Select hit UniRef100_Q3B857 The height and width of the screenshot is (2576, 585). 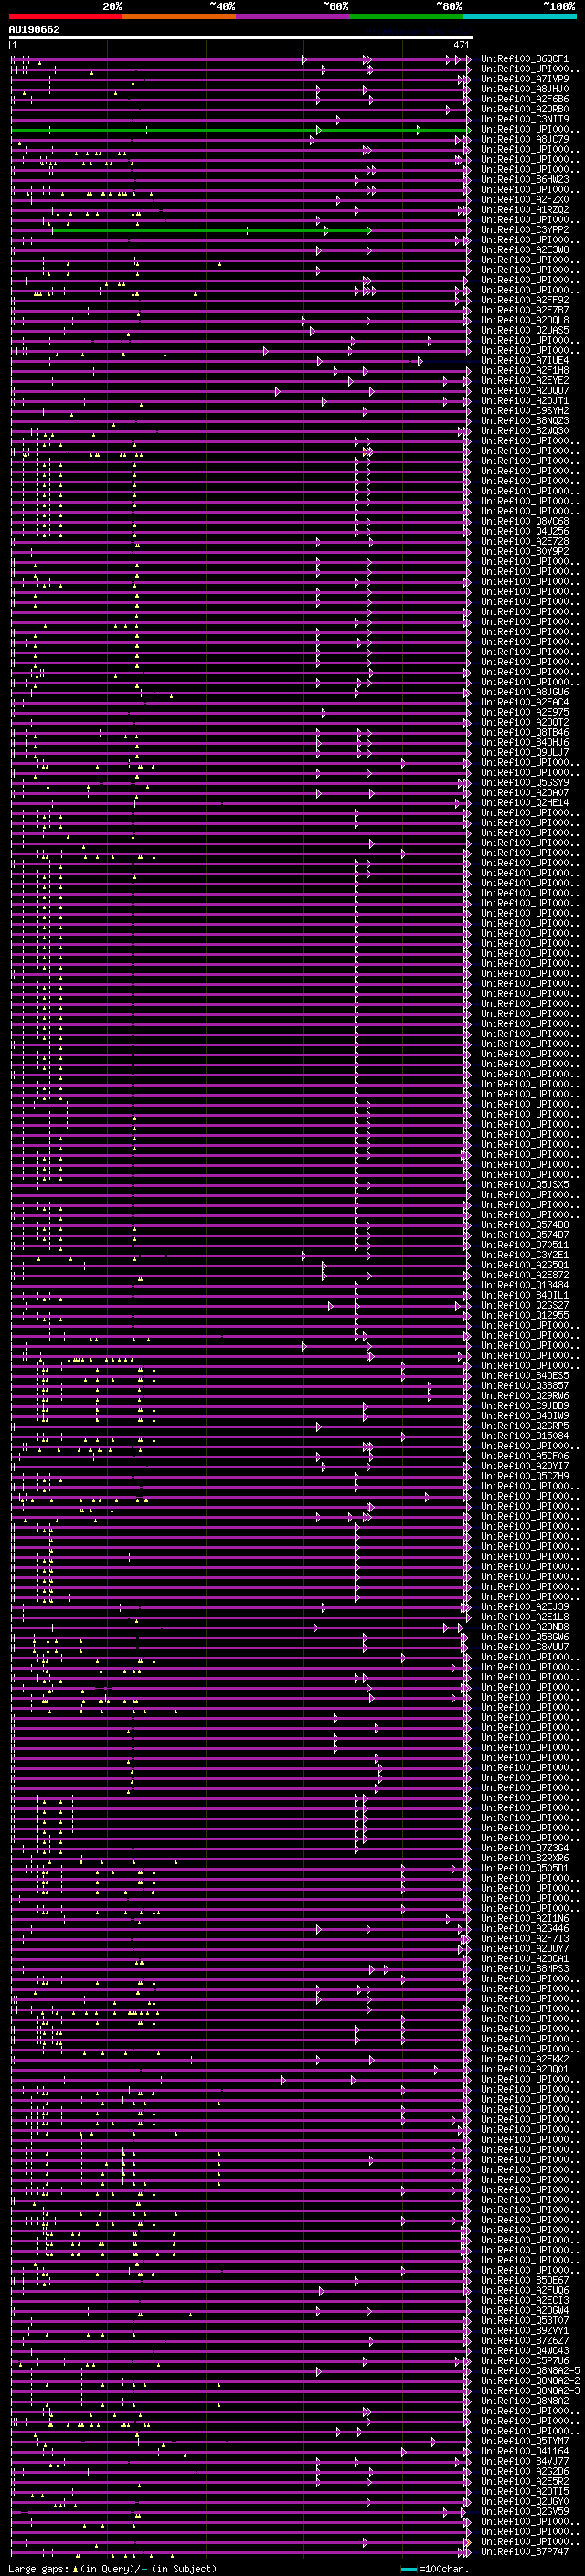525,1385
